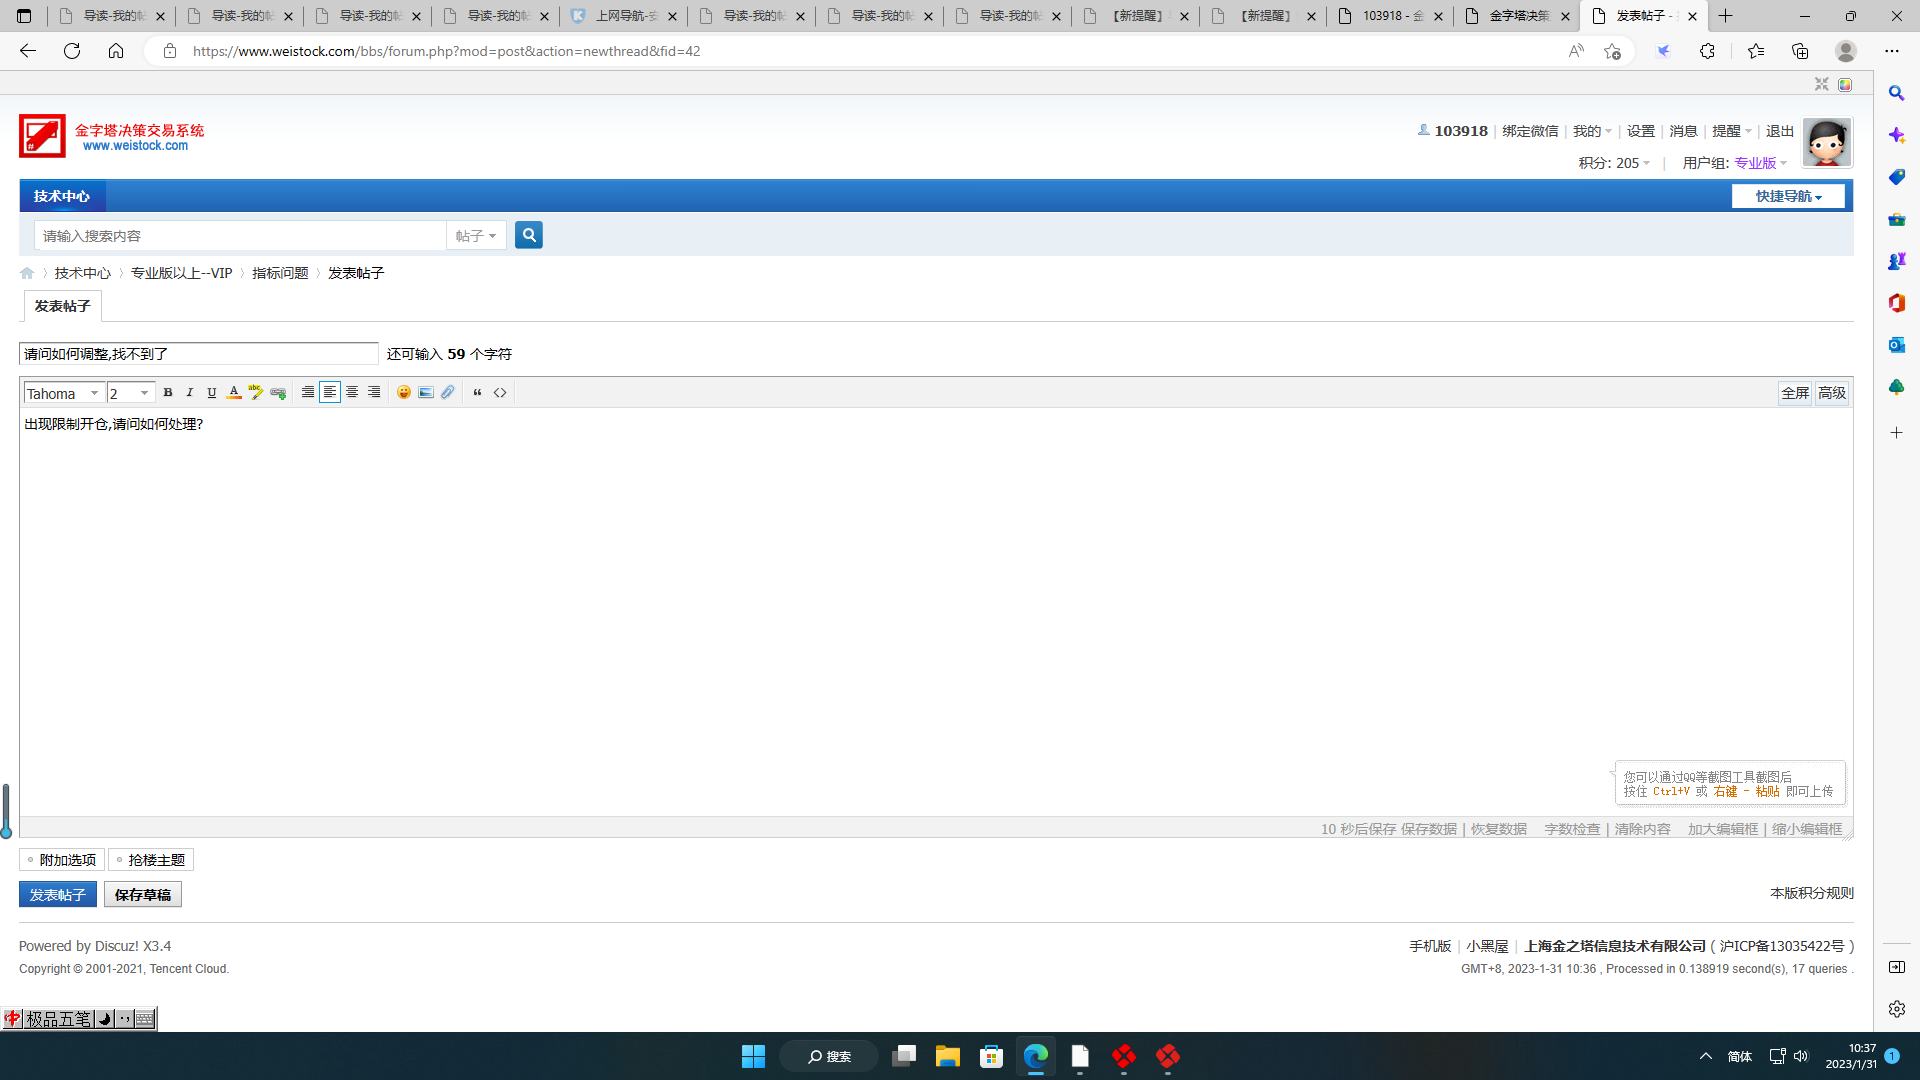Screen dimensions: 1920x1080
Task: Click 清除内容 to clear editor content
Action: pos(1642,829)
